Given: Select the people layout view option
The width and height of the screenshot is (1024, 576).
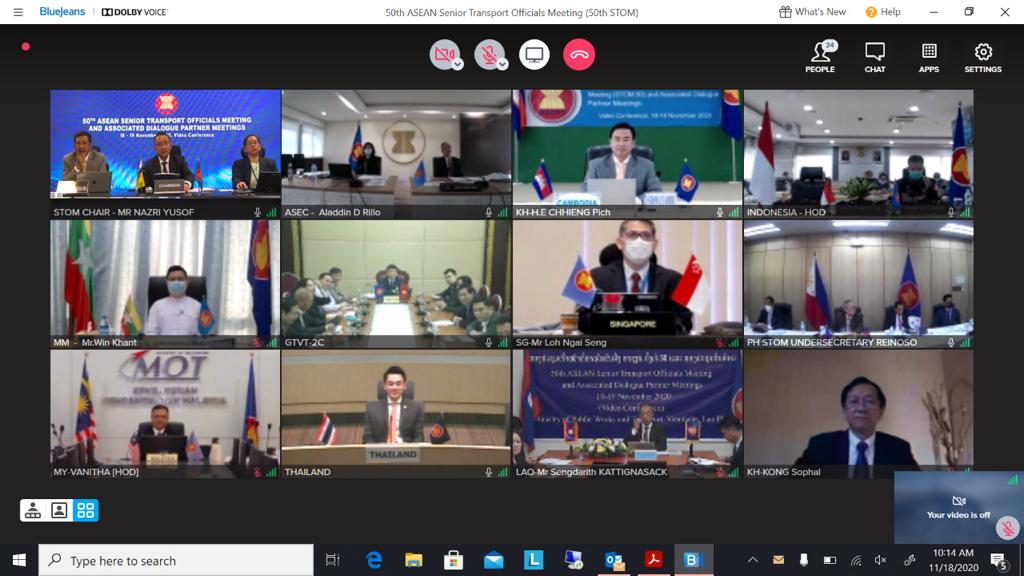Looking at the screenshot, I should (x=33, y=511).
